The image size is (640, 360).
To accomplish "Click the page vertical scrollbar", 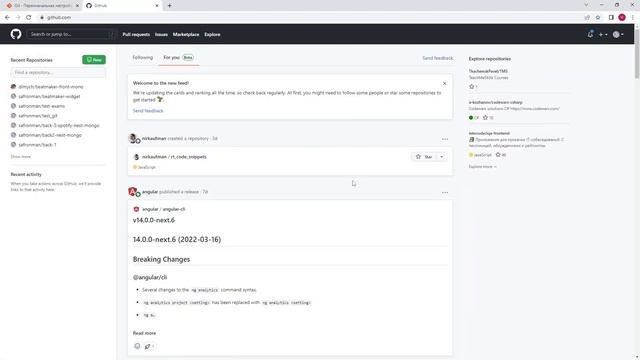I will (x=637, y=53).
